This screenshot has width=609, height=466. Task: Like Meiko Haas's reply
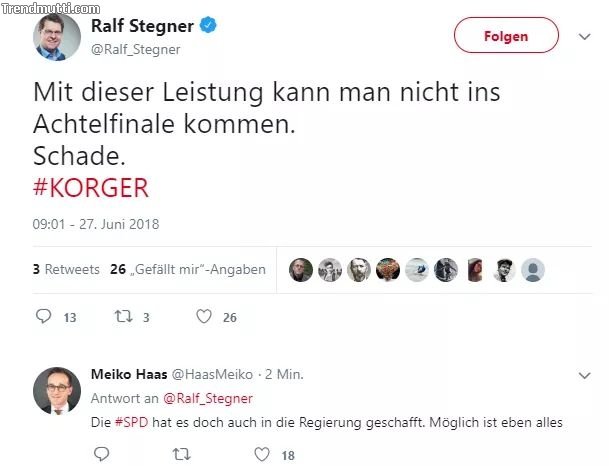262,454
